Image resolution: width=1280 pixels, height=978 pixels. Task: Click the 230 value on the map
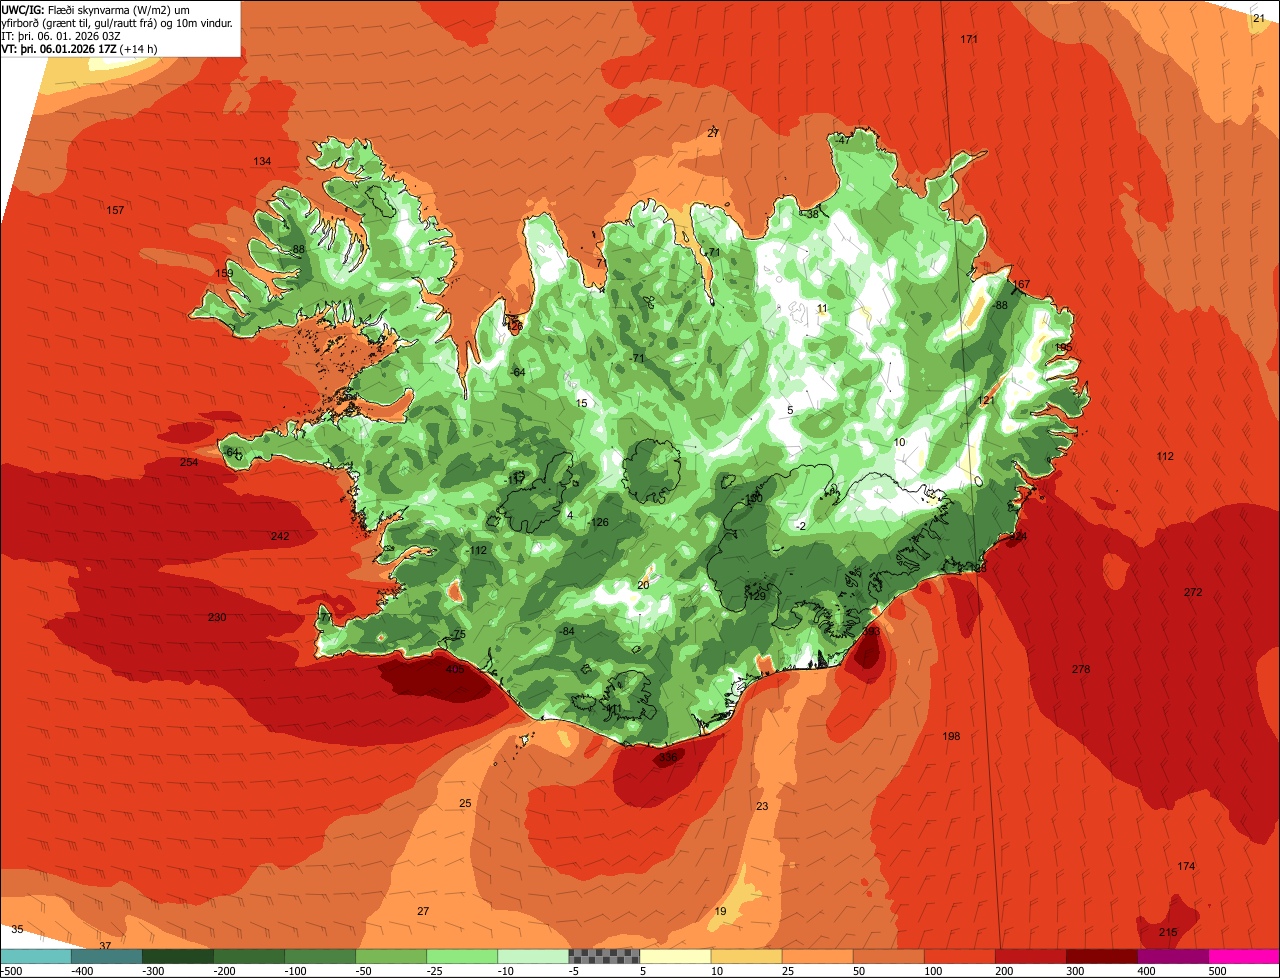click(217, 617)
